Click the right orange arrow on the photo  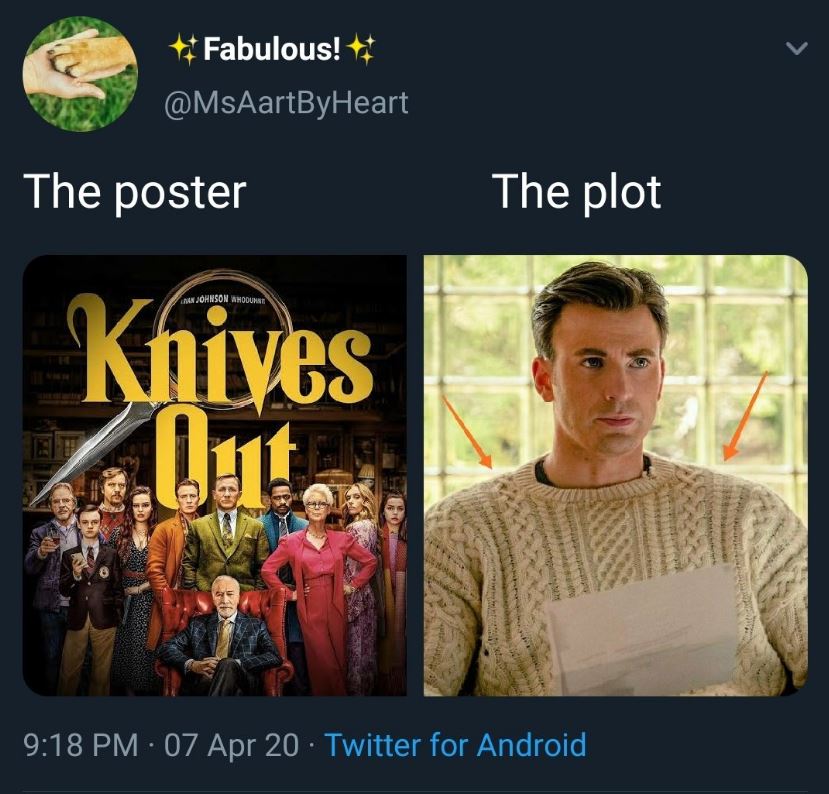(x=745, y=416)
